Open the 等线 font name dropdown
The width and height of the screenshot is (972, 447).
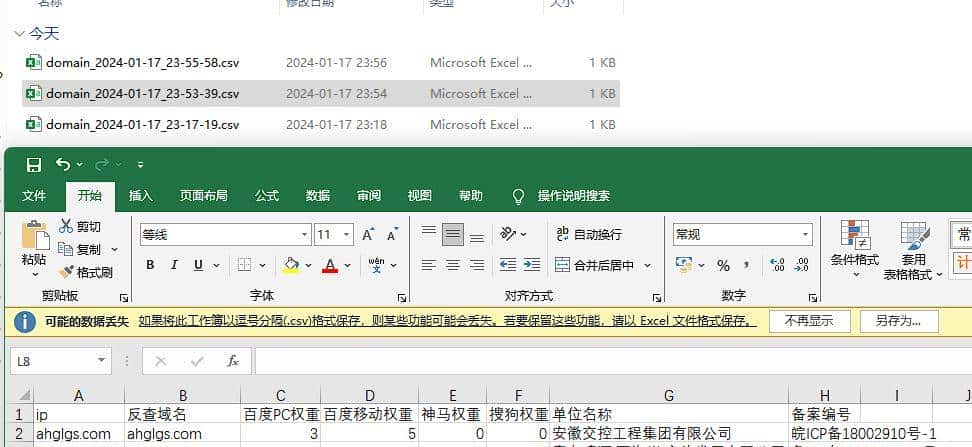coord(304,235)
